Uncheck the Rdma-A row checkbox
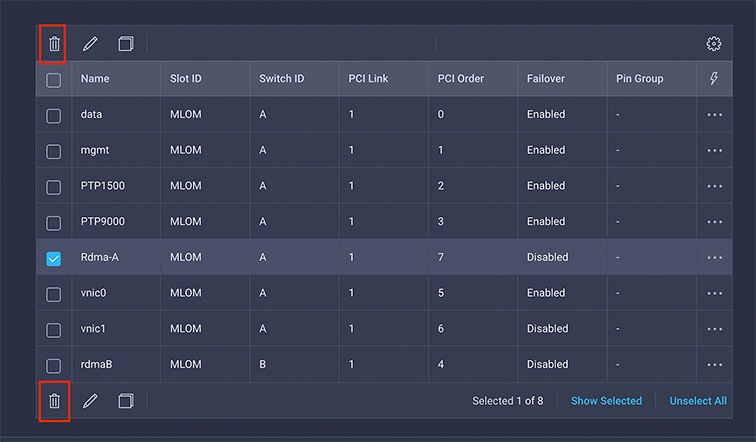The image size is (756, 442). point(54,258)
